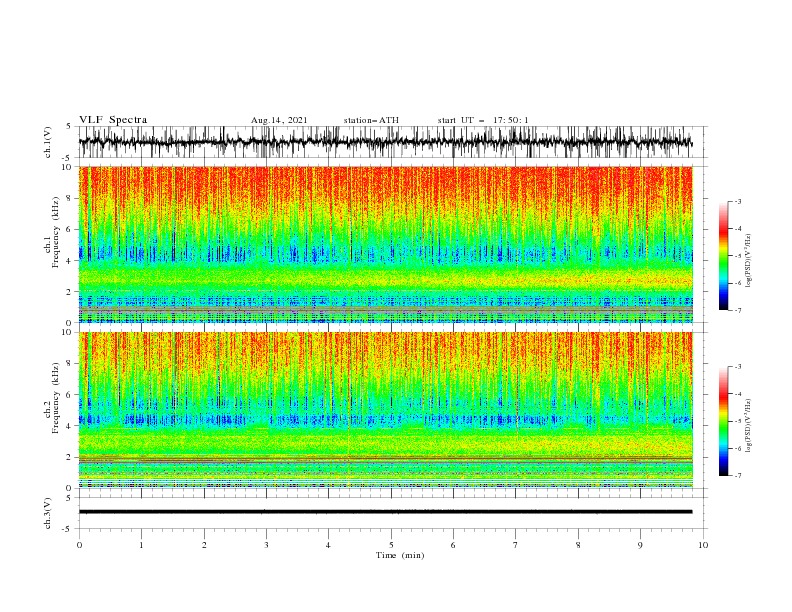Click the ch.2 PSD color bar
The image size is (792, 612).
pos(723,421)
